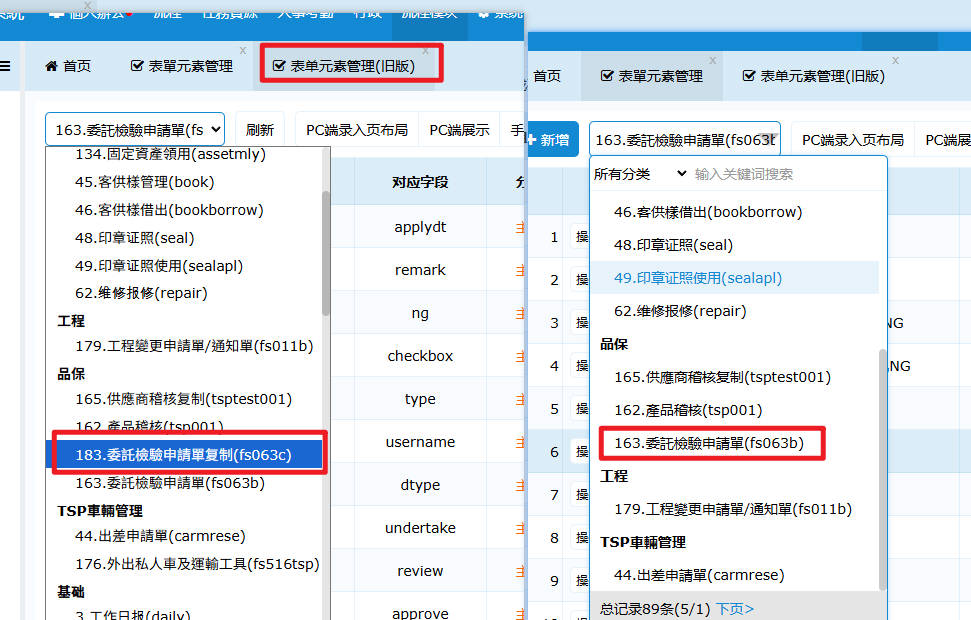Click the 刷新 refresh button

pos(260,130)
